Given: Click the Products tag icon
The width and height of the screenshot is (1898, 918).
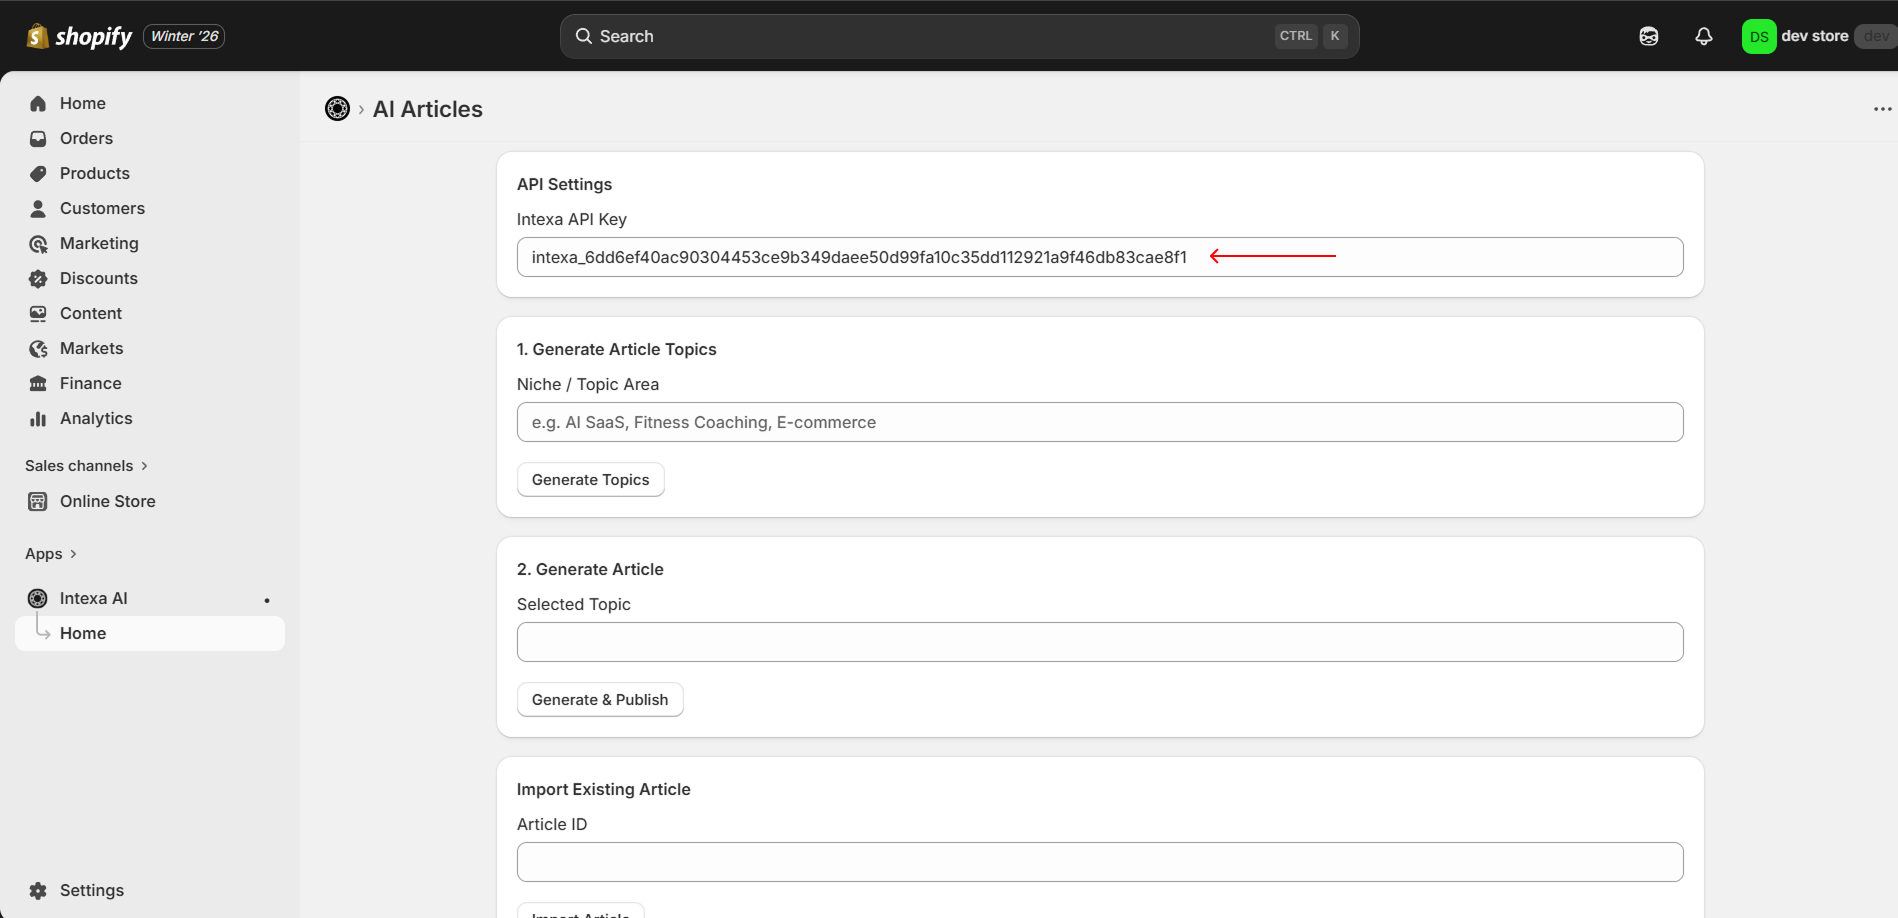Looking at the screenshot, I should [x=38, y=174].
